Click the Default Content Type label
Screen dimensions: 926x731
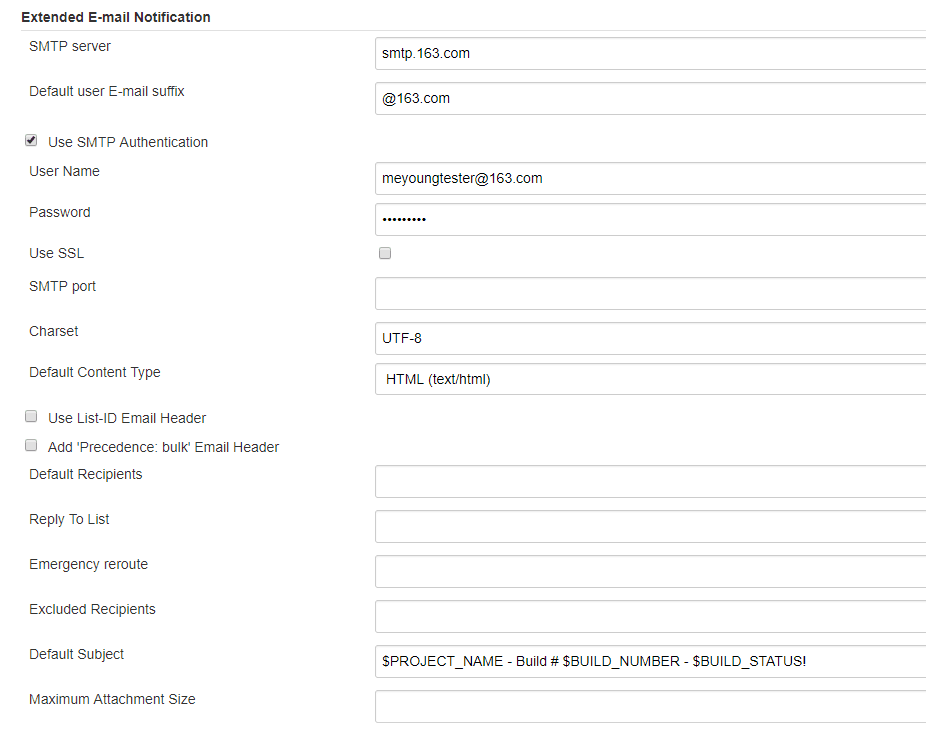point(95,372)
